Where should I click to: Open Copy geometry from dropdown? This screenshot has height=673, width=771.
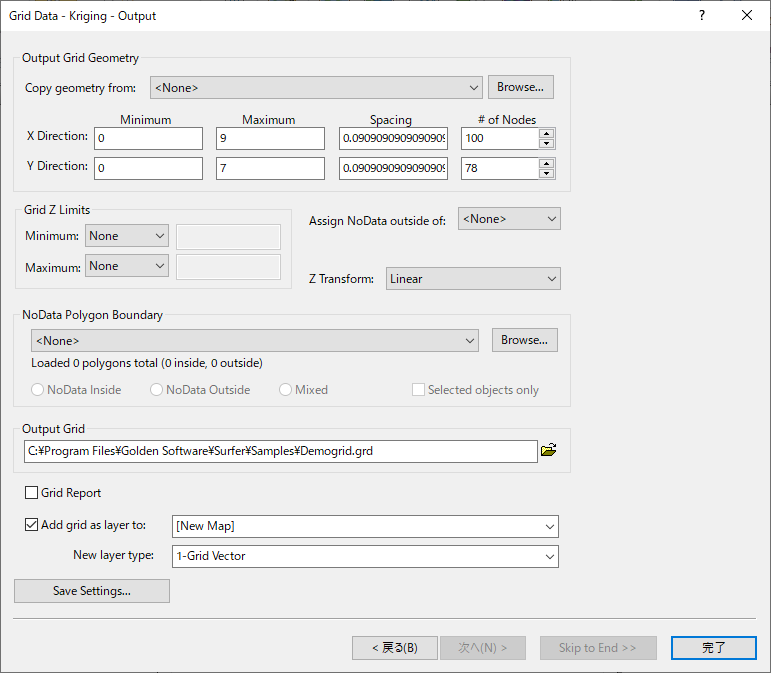click(x=316, y=88)
